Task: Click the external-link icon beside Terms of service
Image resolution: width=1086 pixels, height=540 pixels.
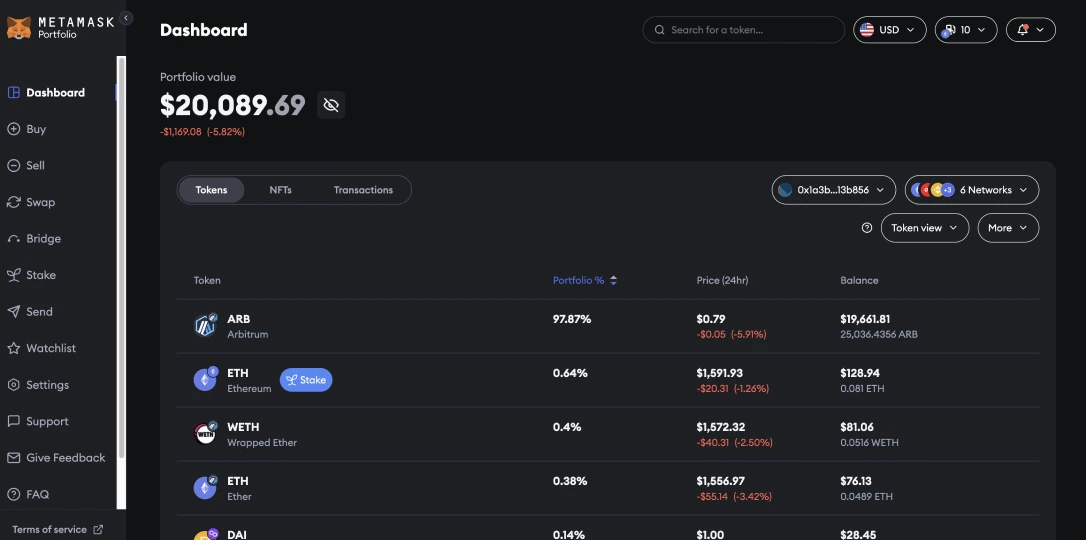Action: (x=98, y=530)
